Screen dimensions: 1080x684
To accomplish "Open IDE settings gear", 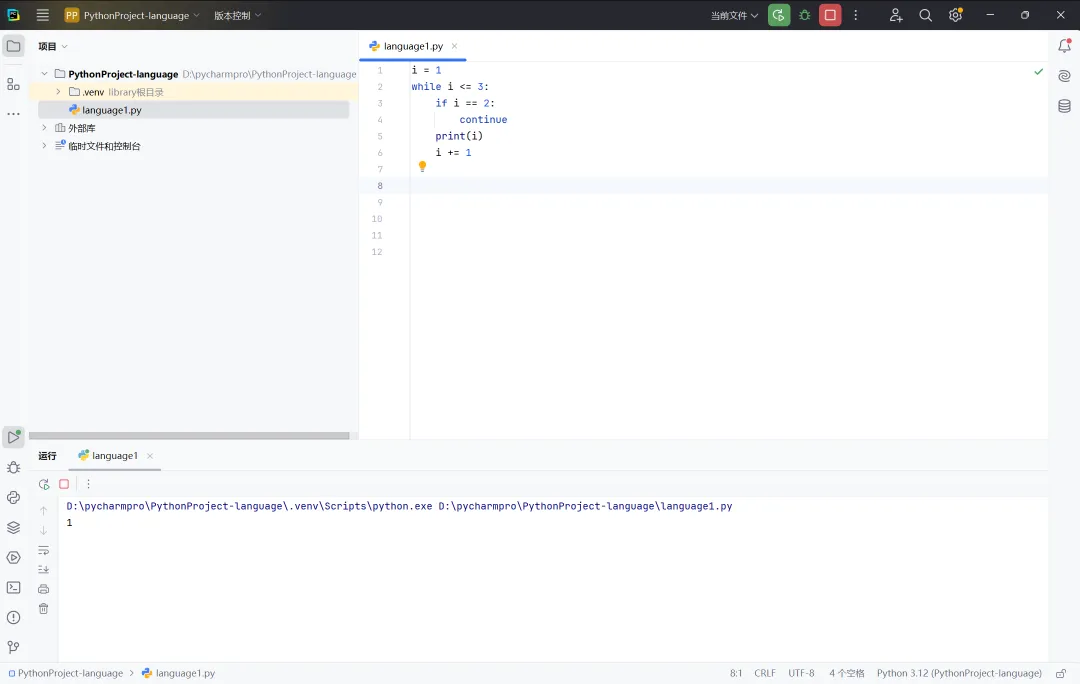I will point(955,15).
